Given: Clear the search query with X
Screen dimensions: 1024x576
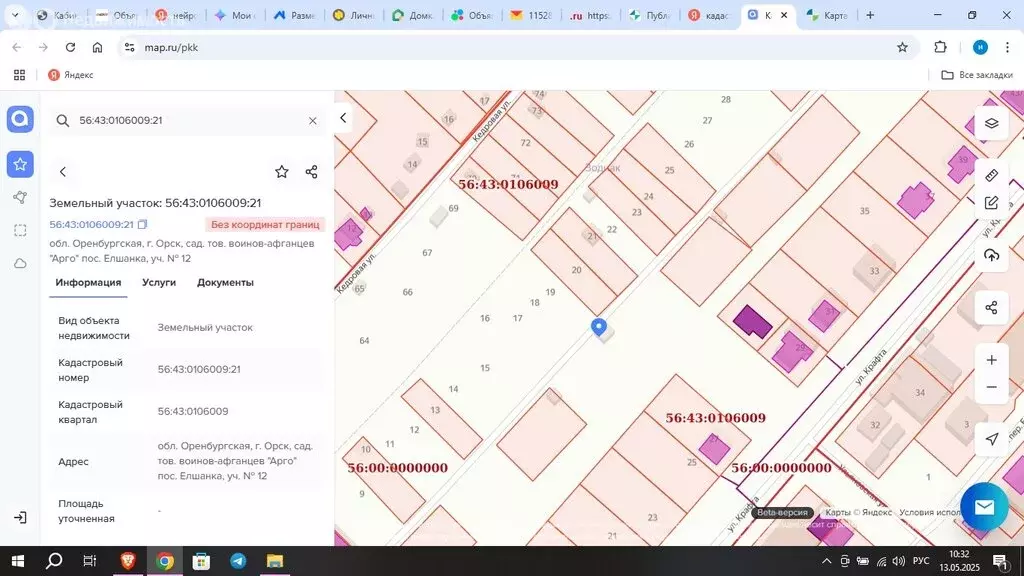Looking at the screenshot, I should pos(313,121).
